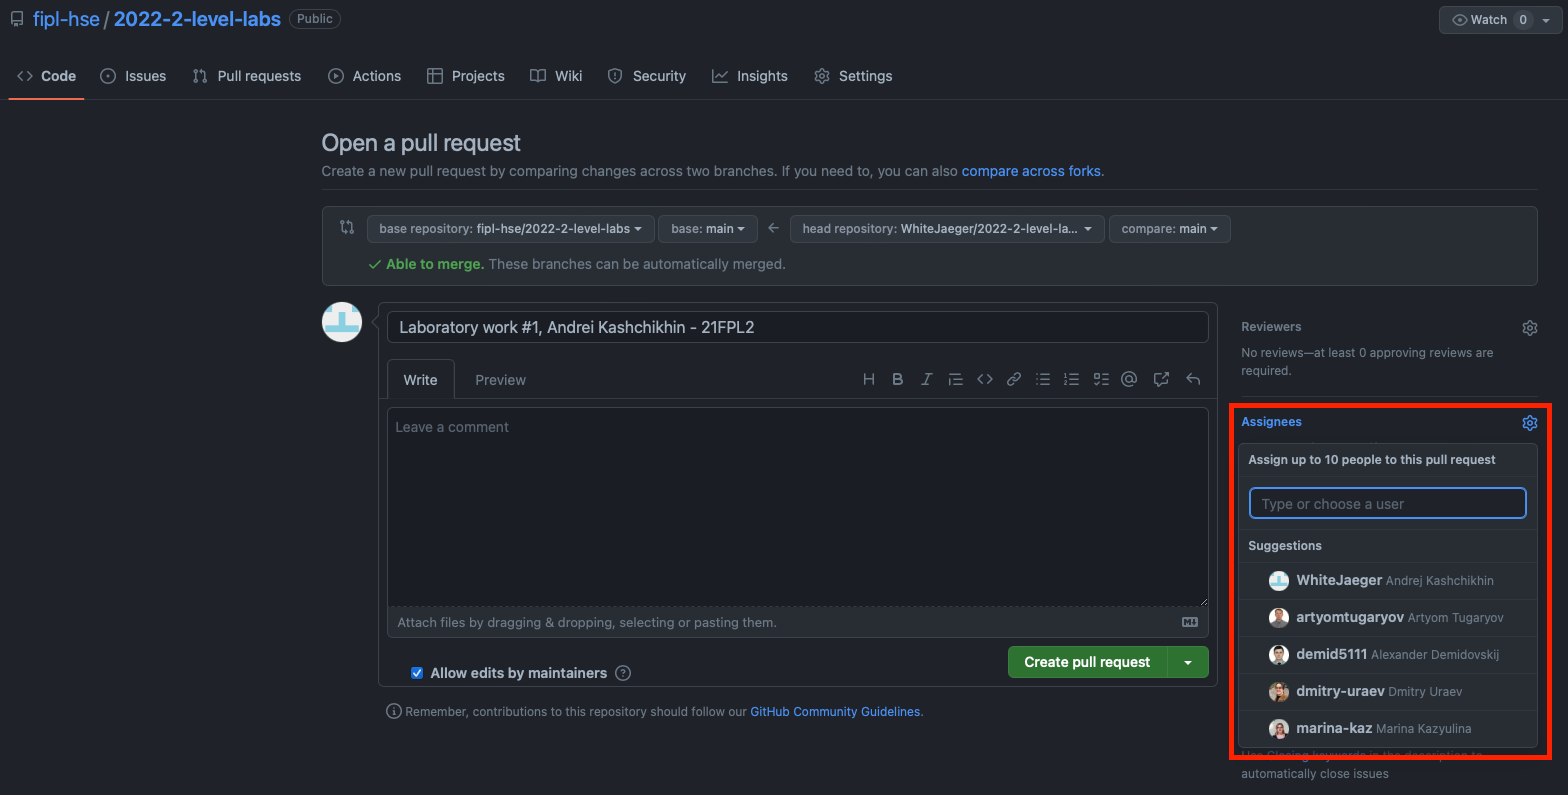The height and width of the screenshot is (795, 1568).
Task: Open the Projects tab
Action: coord(466,76)
